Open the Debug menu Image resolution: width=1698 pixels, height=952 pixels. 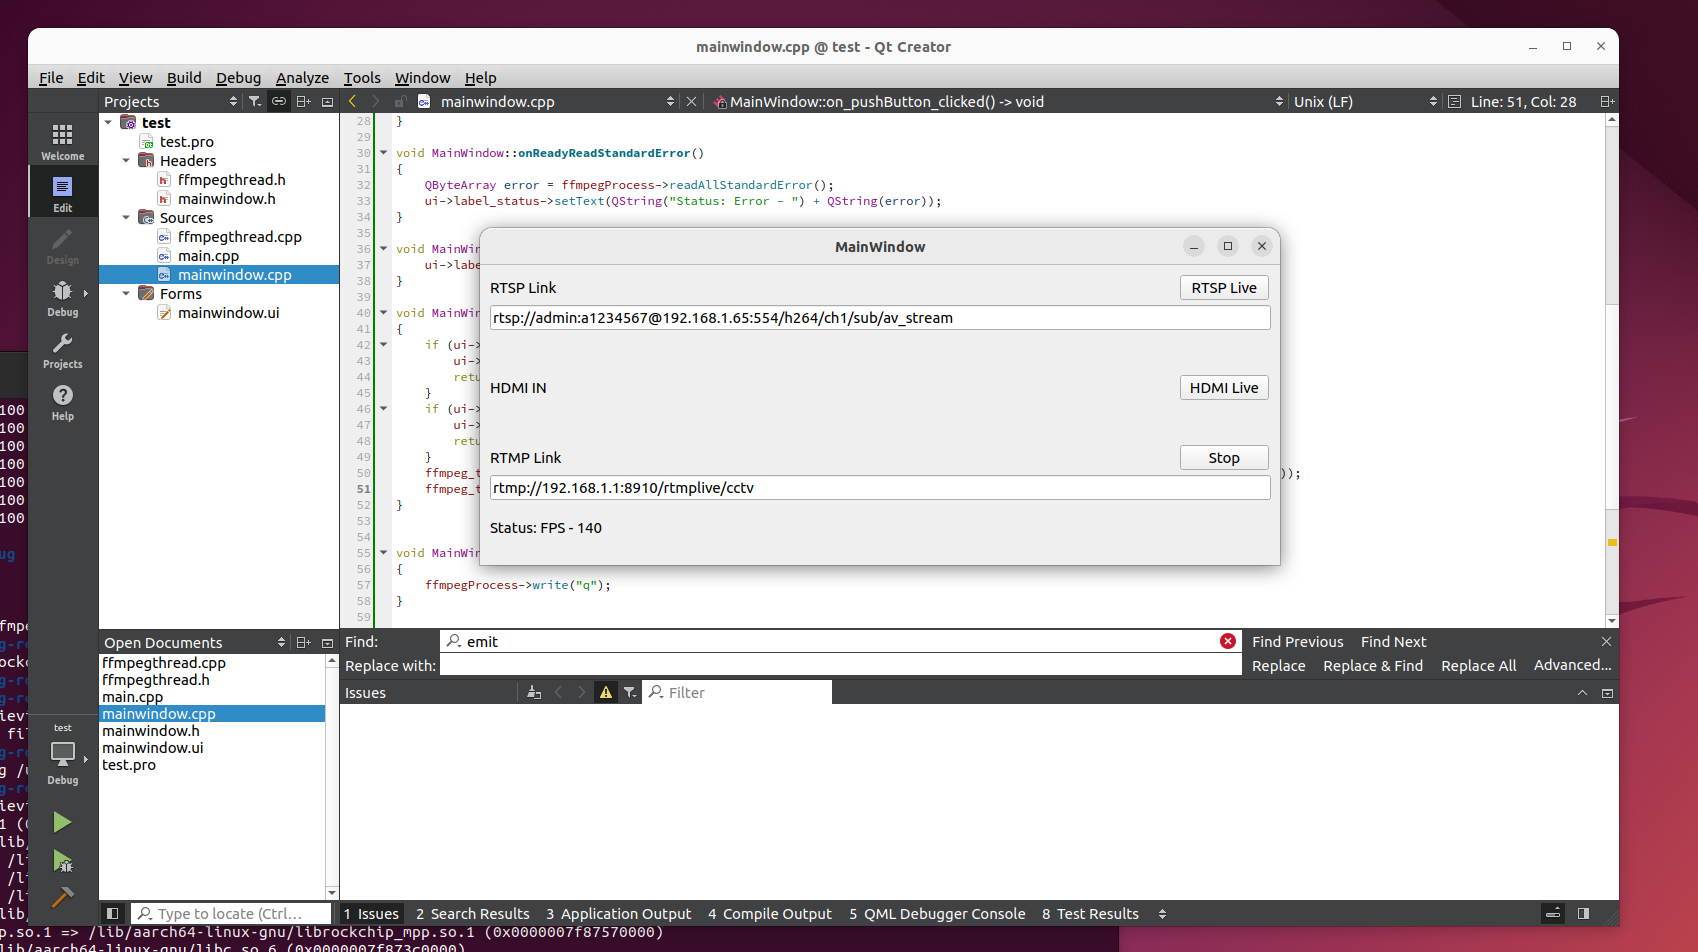click(238, 77)
